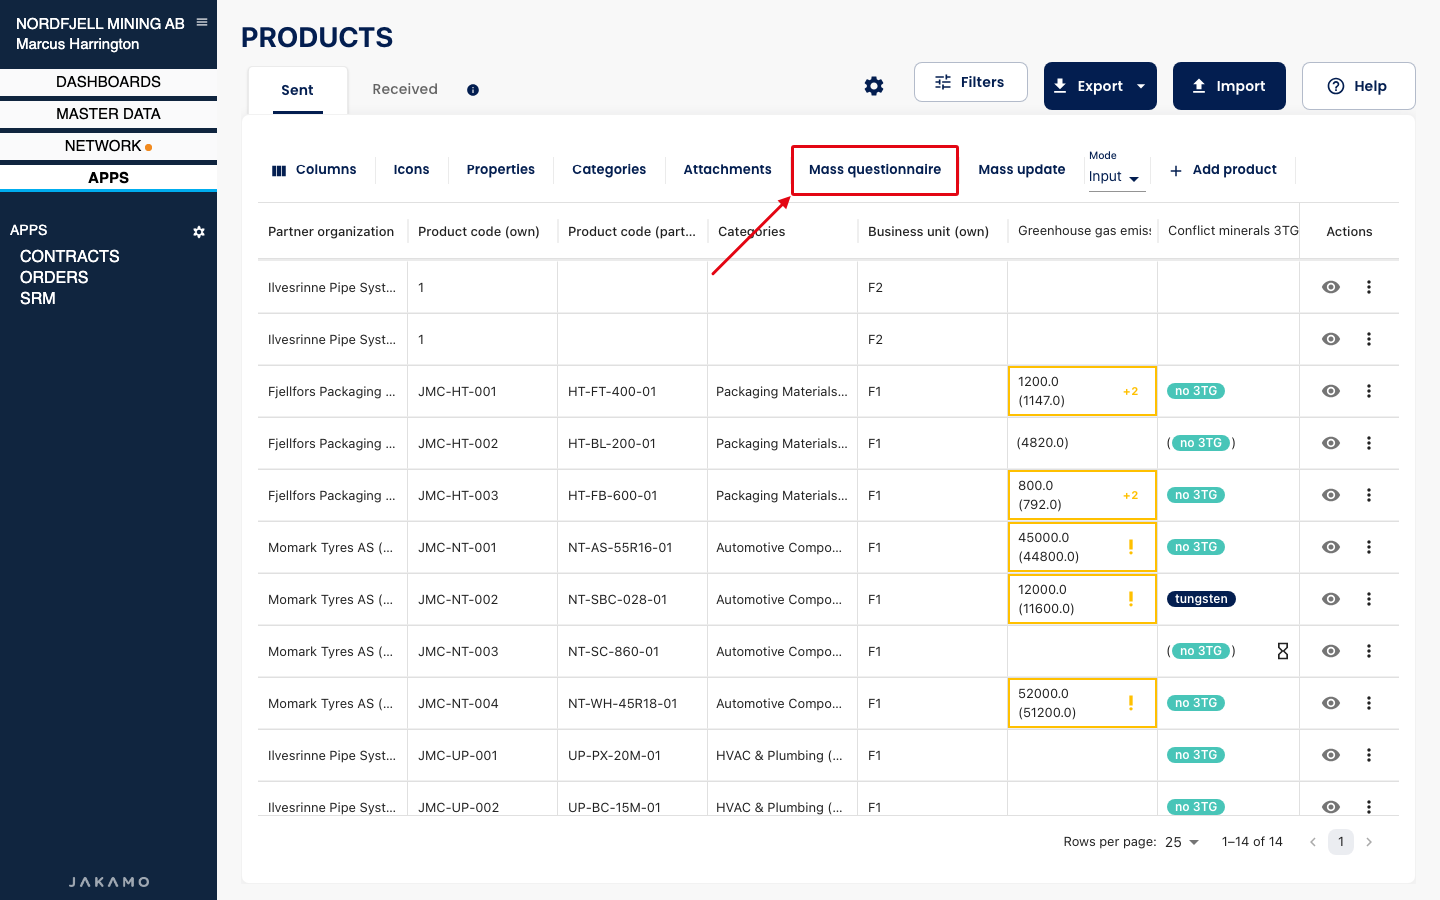This screenshot has height=900, width=1440.
Task: View details eye icon for JMC-NT-002
Action: click(1331, 599)
